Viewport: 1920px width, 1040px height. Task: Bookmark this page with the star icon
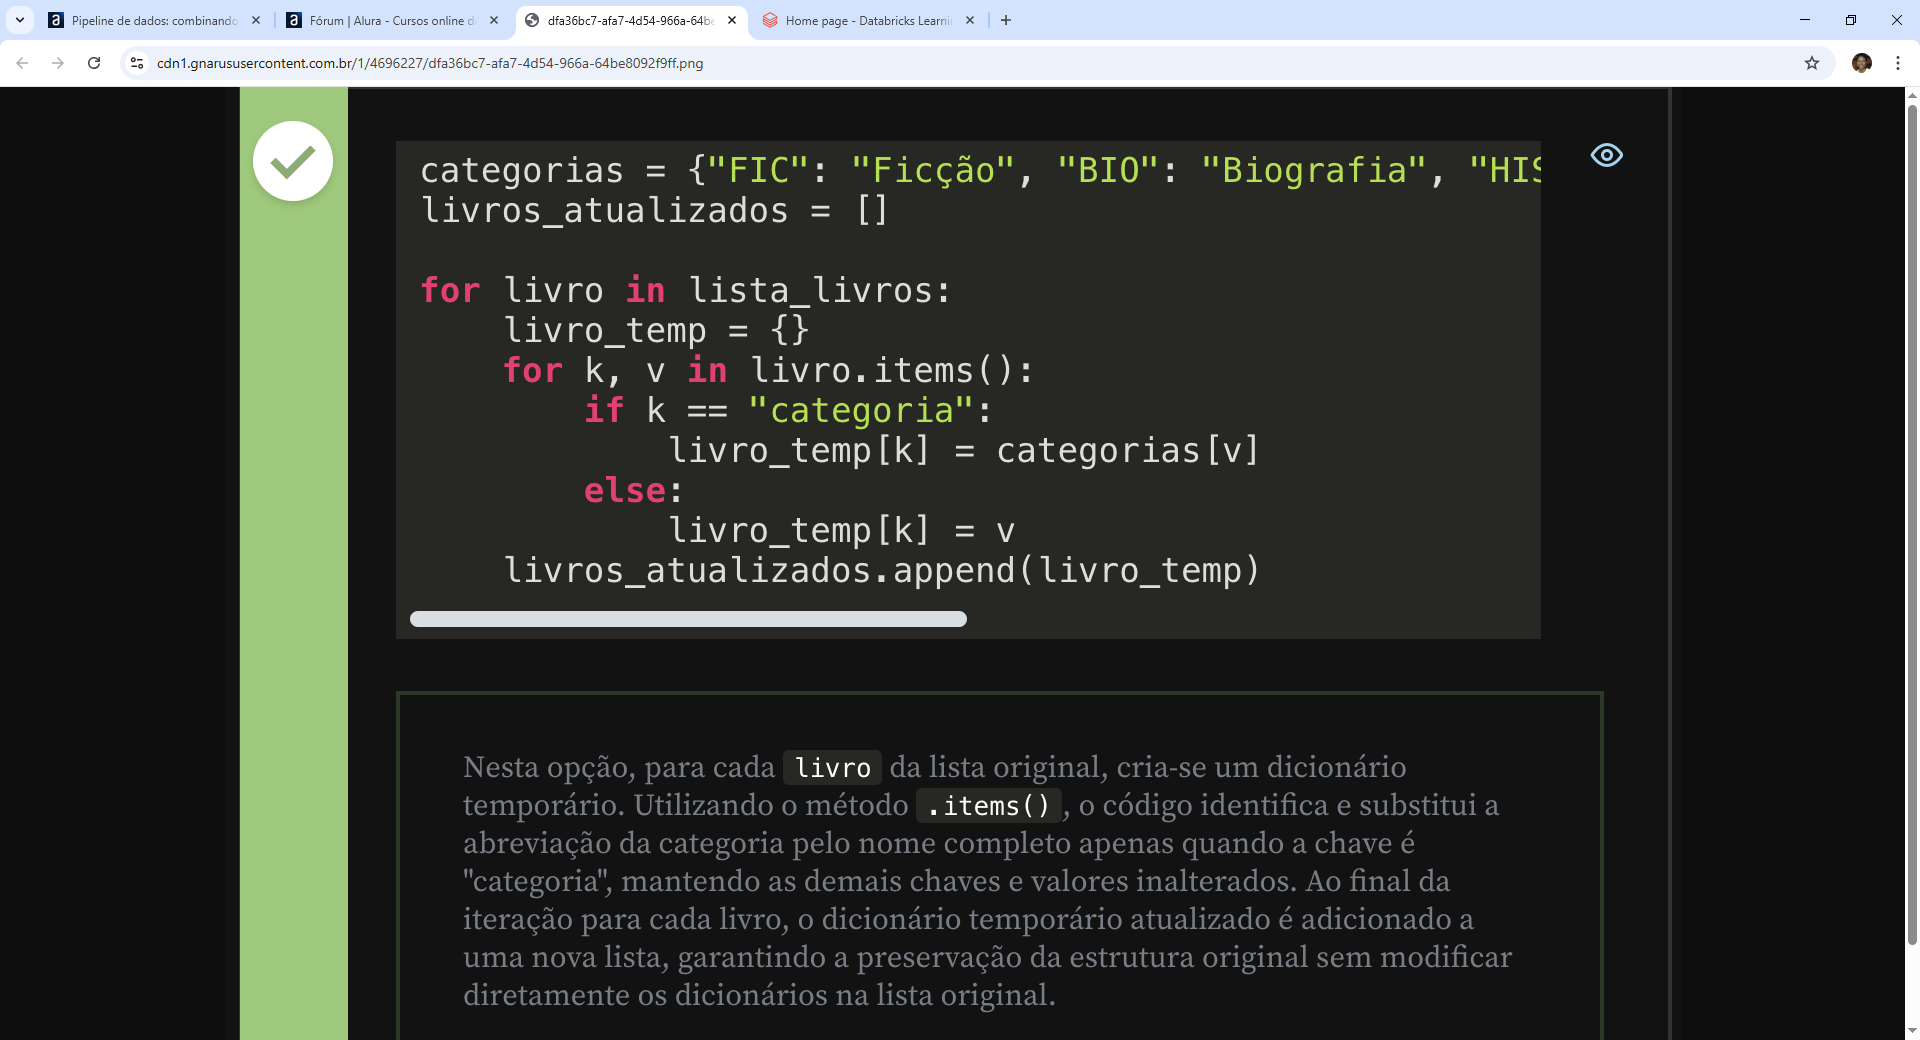1811,63
